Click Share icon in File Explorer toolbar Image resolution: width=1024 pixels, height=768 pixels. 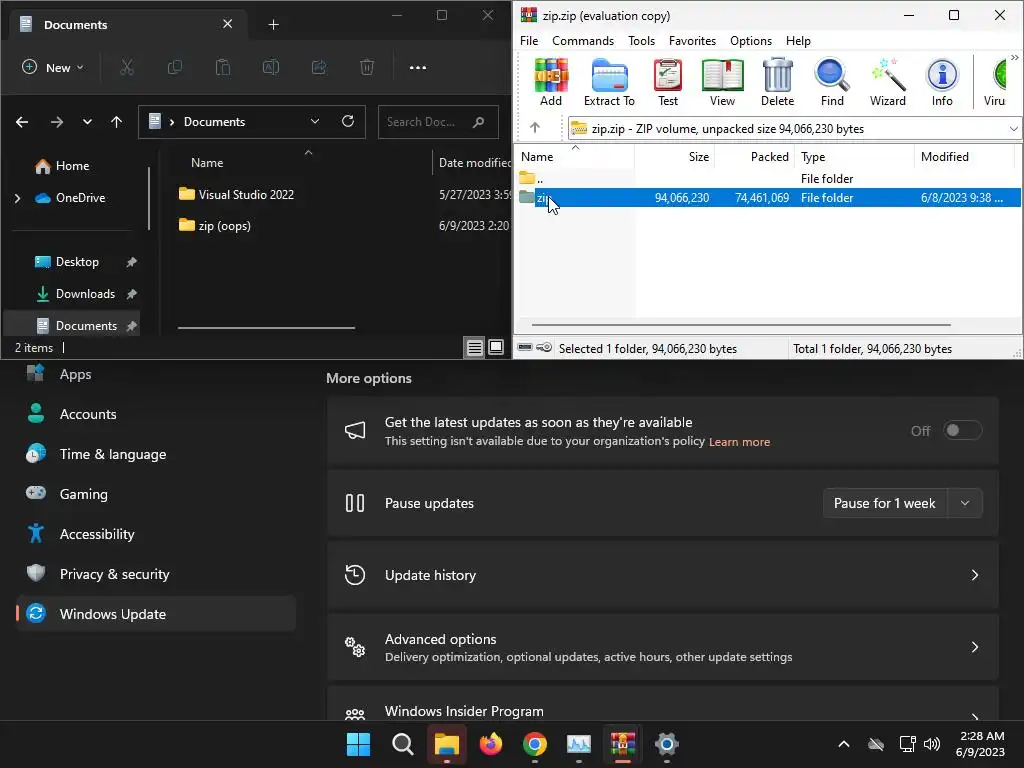point(319,67)
